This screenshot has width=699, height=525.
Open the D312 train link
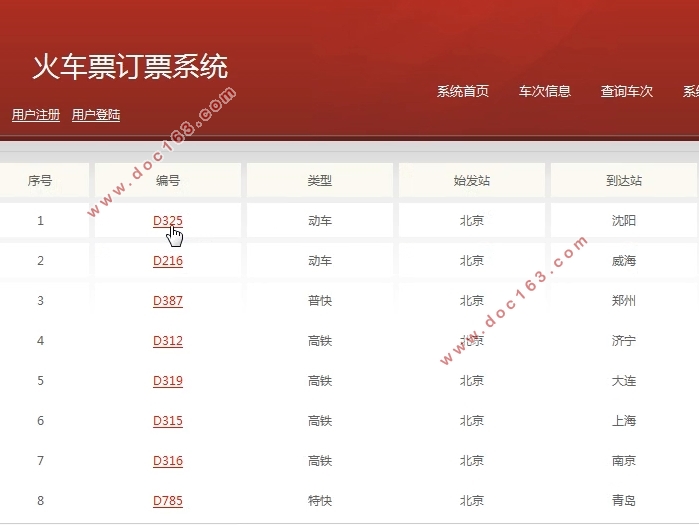[x=168, y=341]
